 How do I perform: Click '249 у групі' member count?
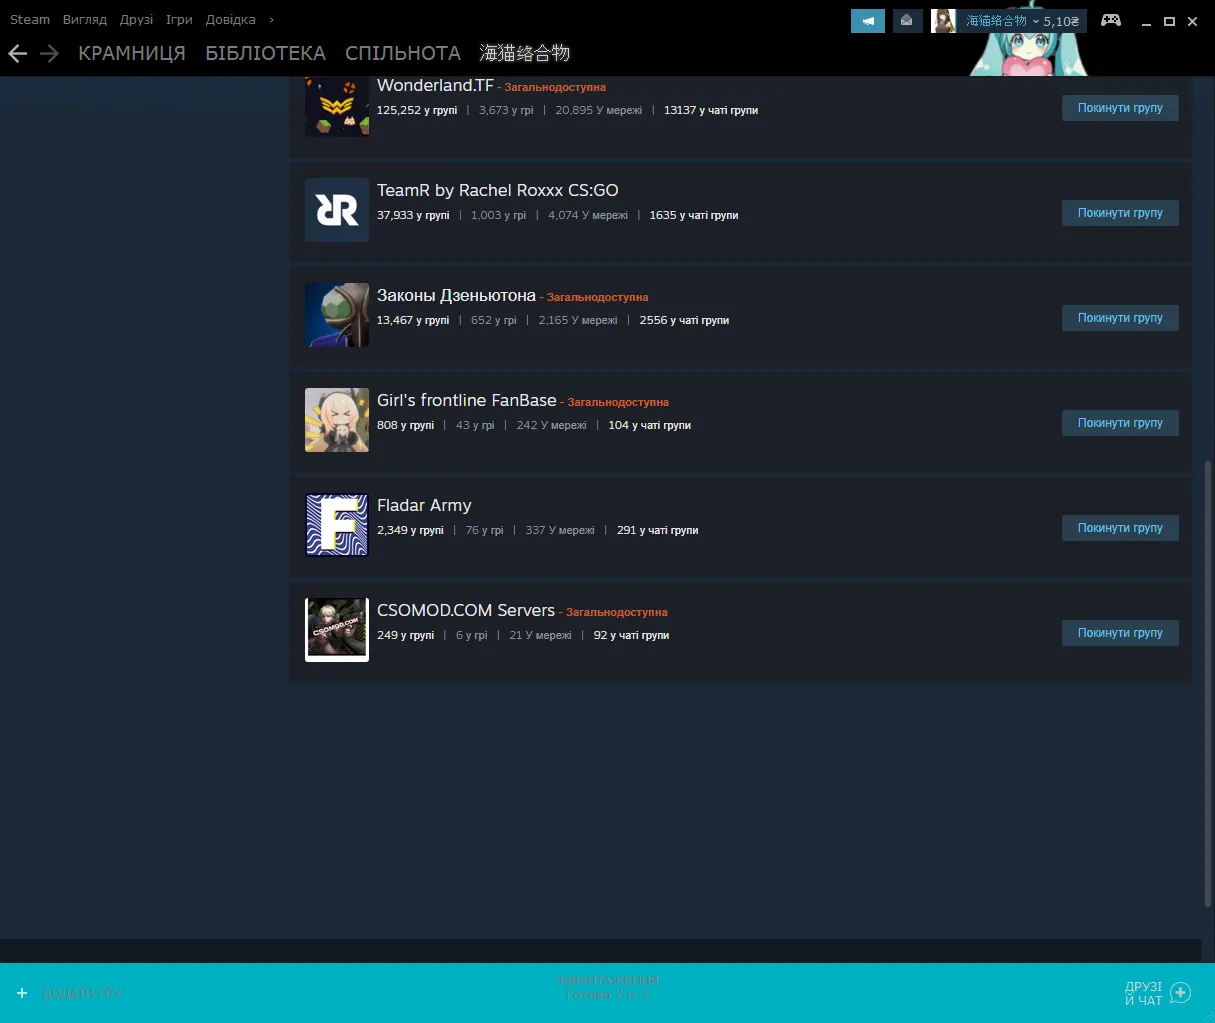[405, 636]
